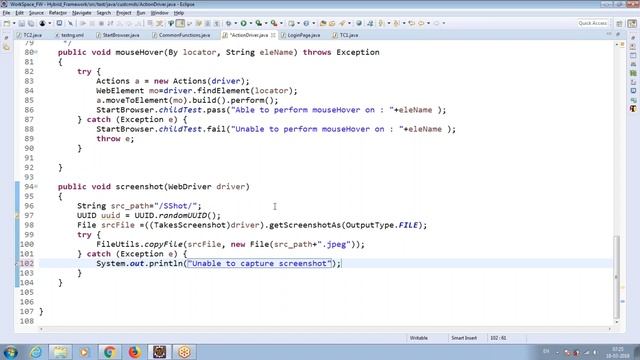
Task: Click the Open Type toolbar icon
Action: [x=323, y=23]
